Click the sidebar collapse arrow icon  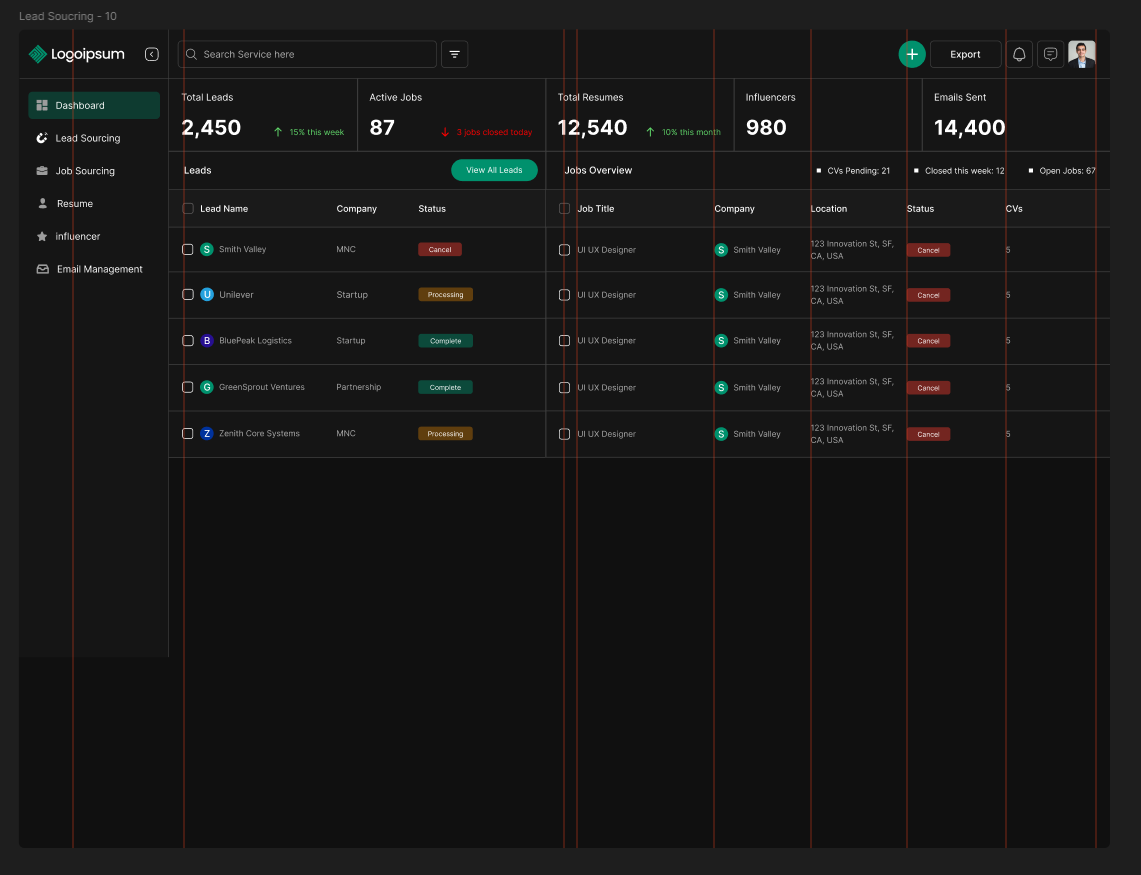tap(152, 54)
